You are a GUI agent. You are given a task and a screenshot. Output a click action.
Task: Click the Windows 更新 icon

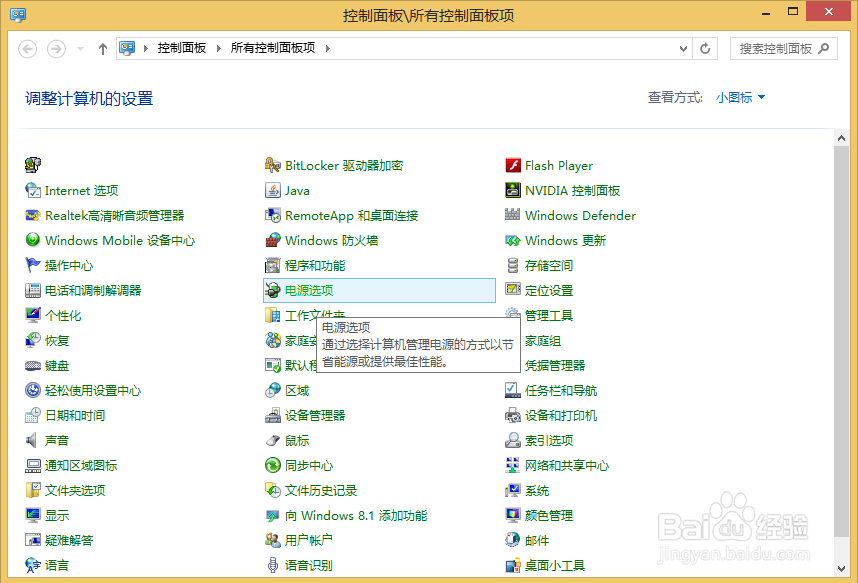513,240
